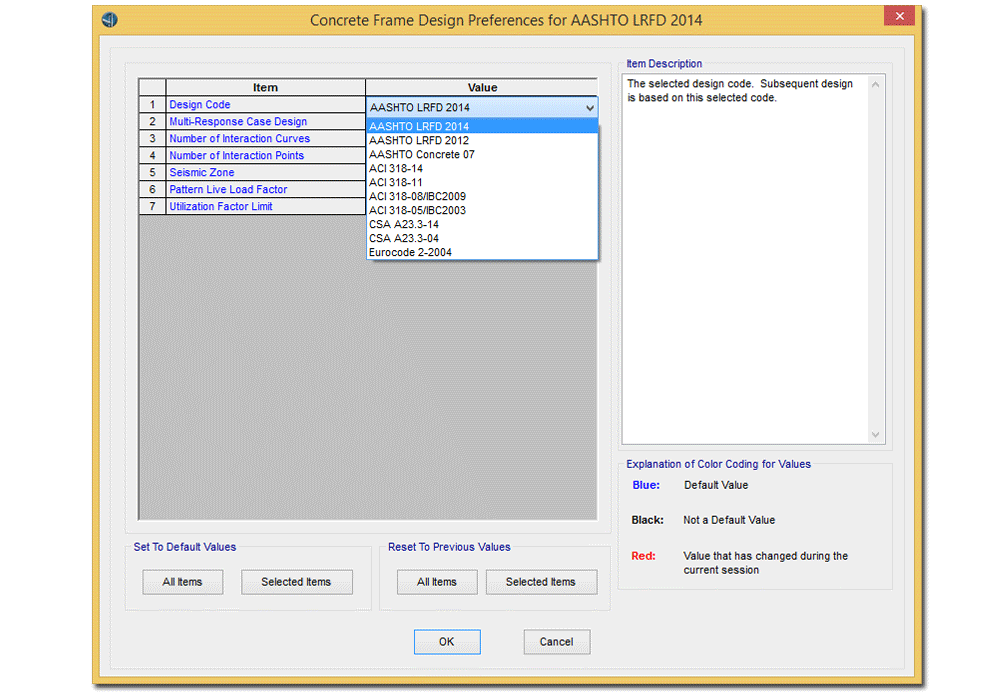Set selected items to default values

click(297, 582)
